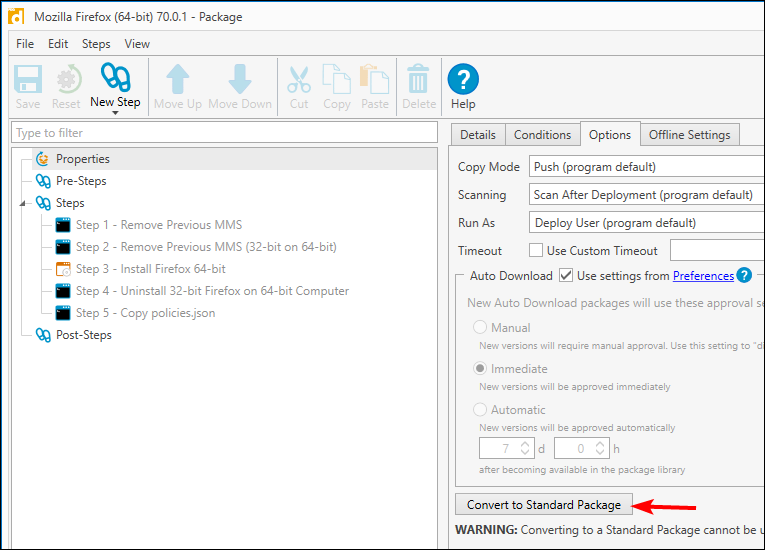Click the Move Down arrow icon
Viewport: 765px width, 550px height.
click(x=240, y=80)
